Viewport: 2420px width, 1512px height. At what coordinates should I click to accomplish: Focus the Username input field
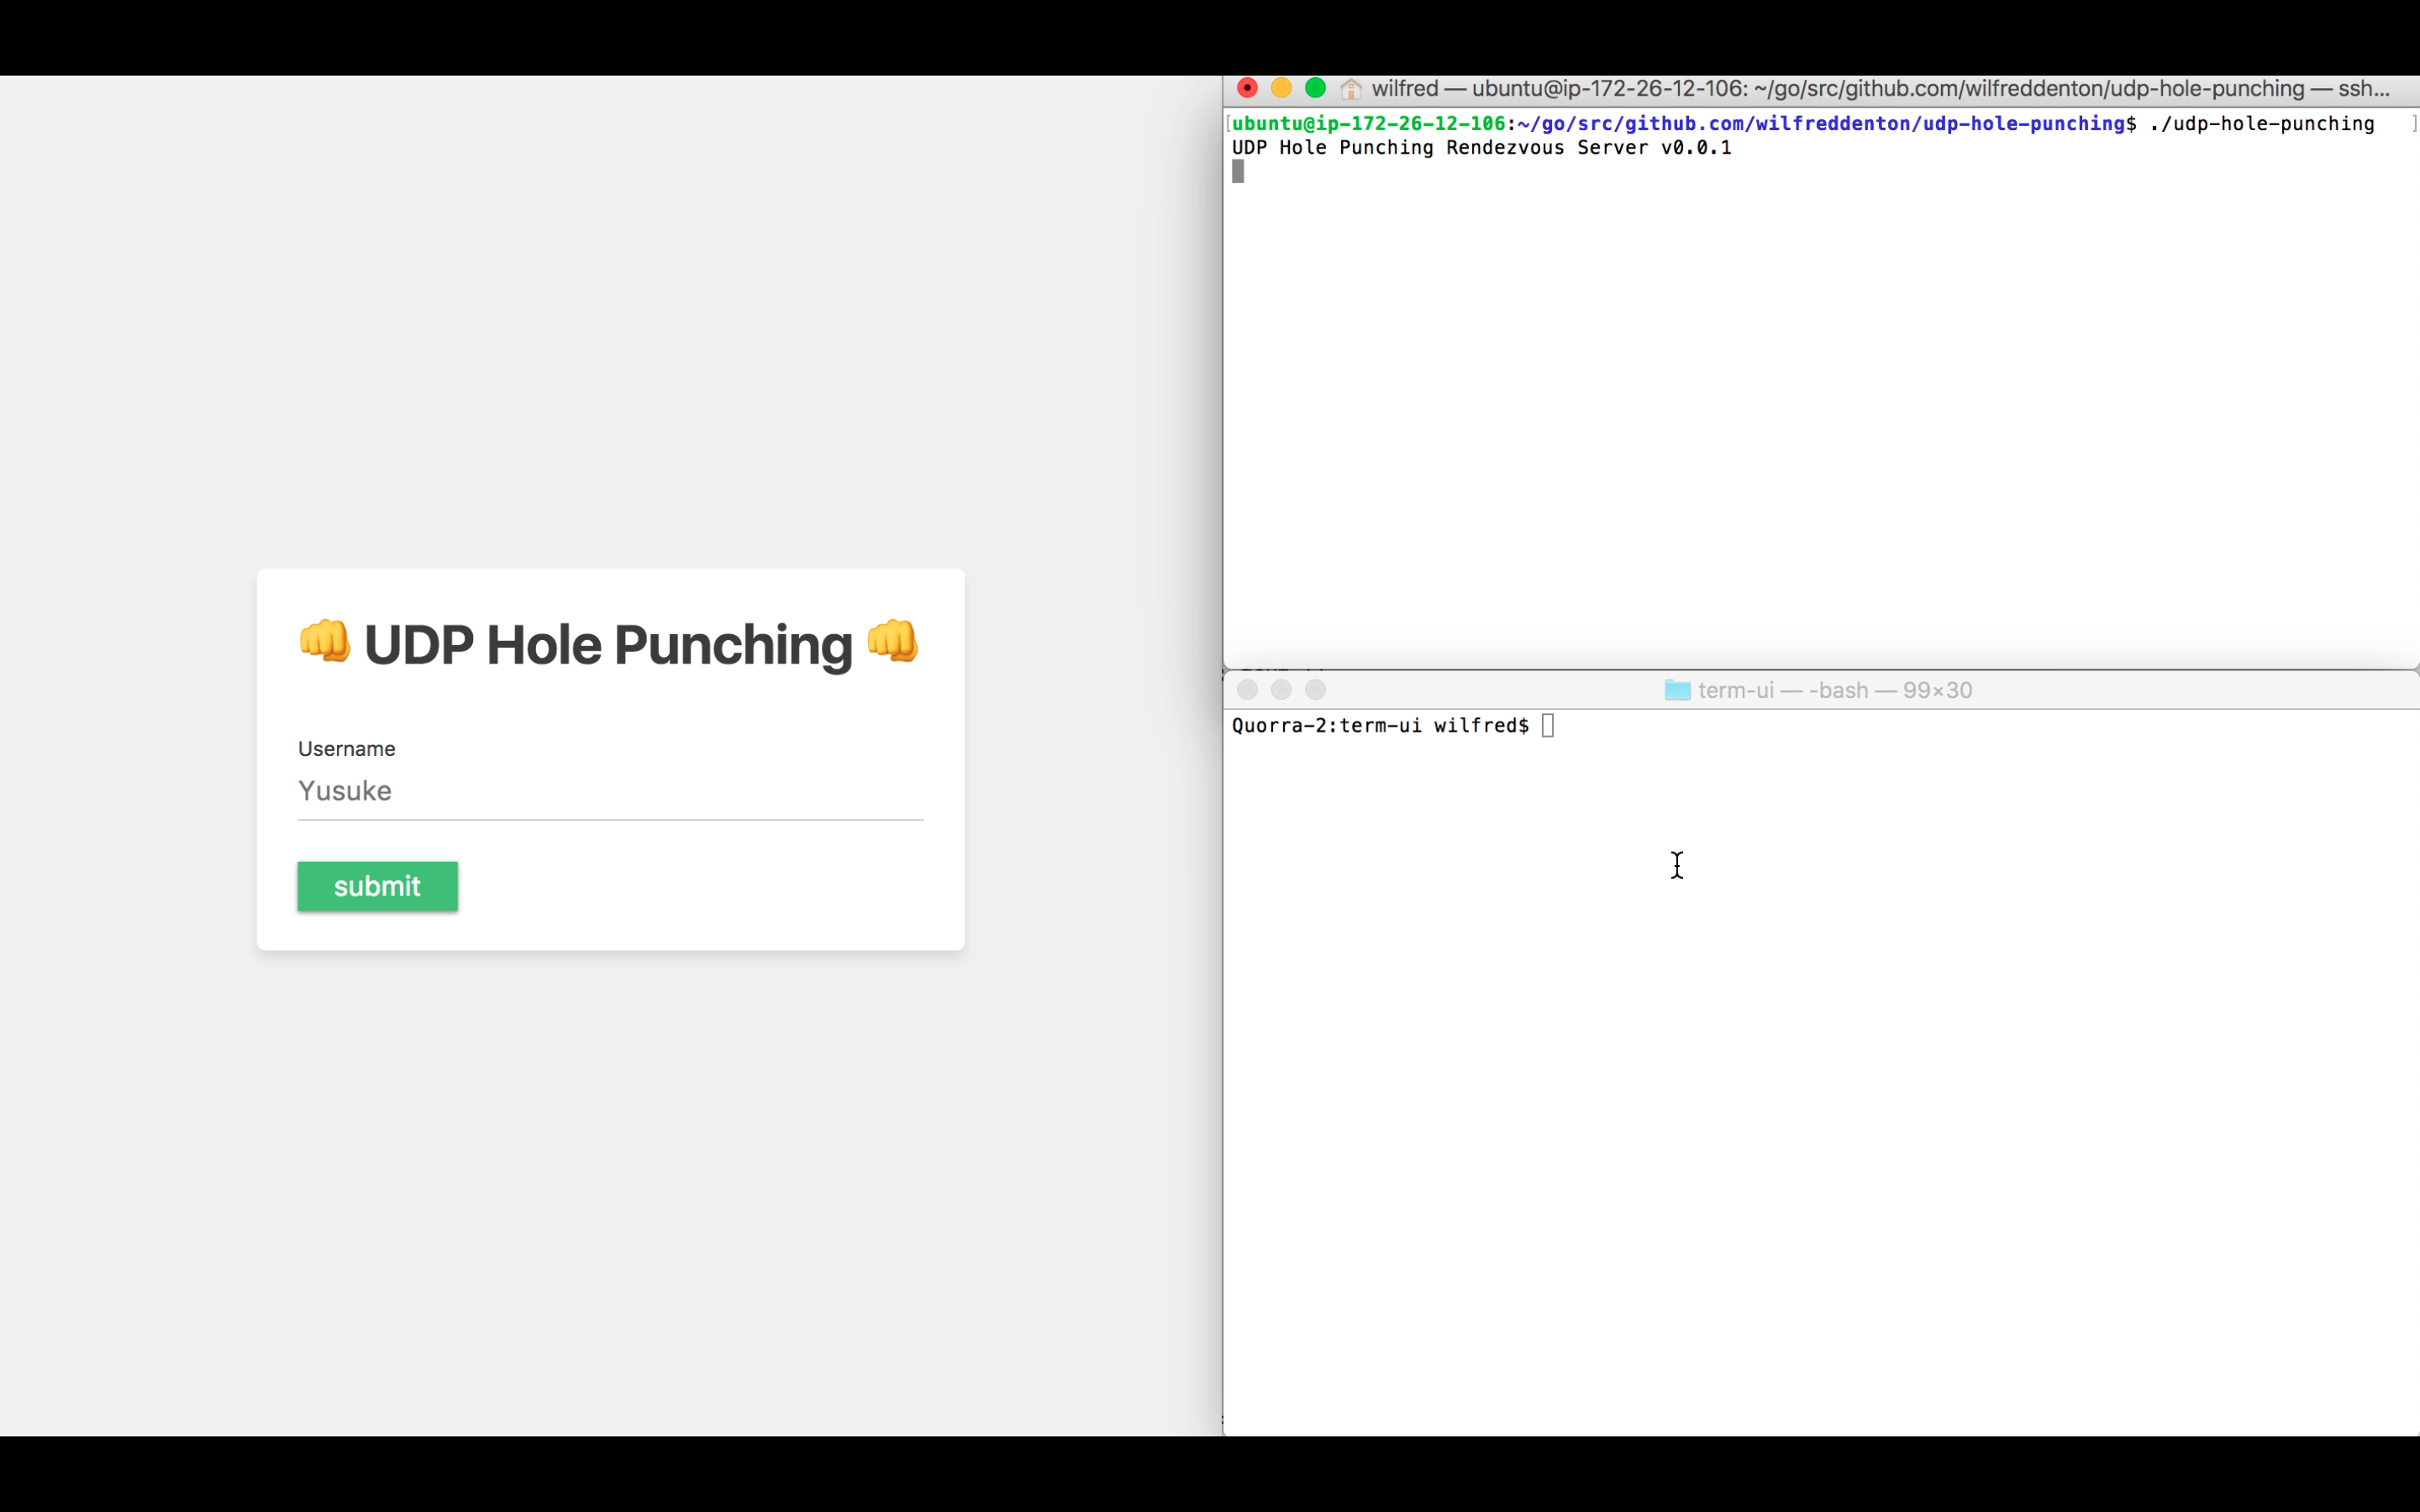coord(610,791)
